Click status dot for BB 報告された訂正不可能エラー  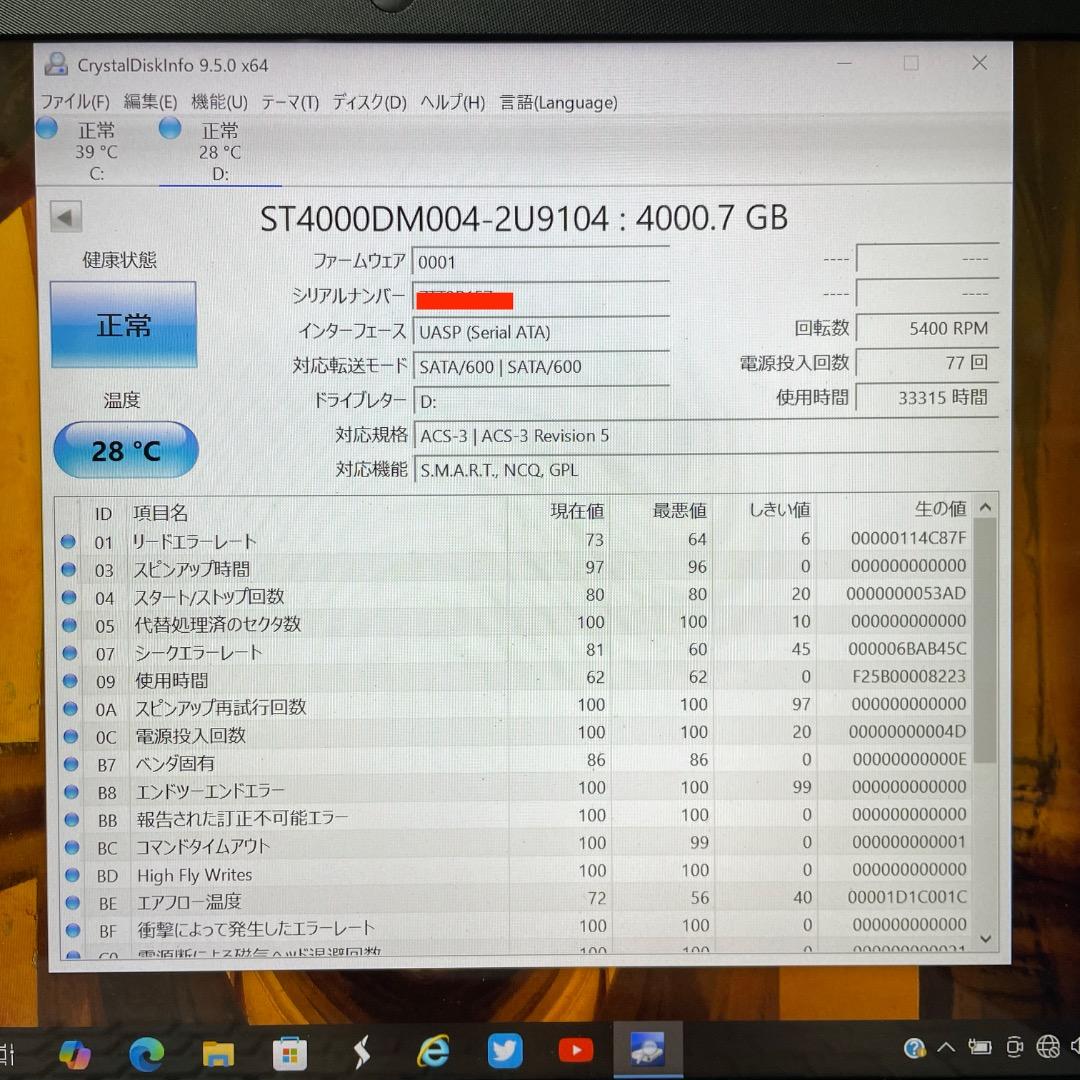[x=72, y=820]
